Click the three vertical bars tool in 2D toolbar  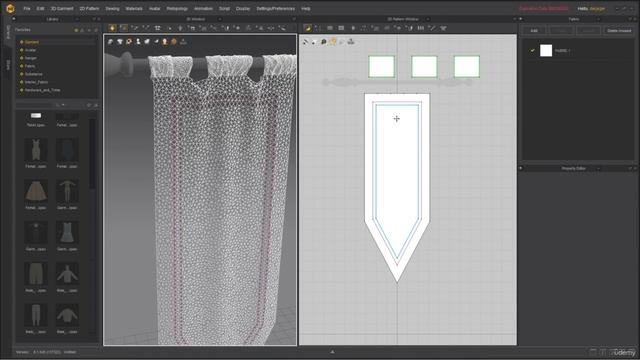[421, 28]
